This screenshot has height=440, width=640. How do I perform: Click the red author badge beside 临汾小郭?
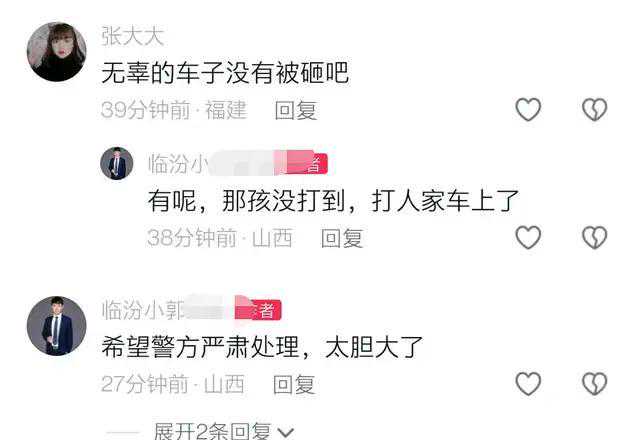258,310
